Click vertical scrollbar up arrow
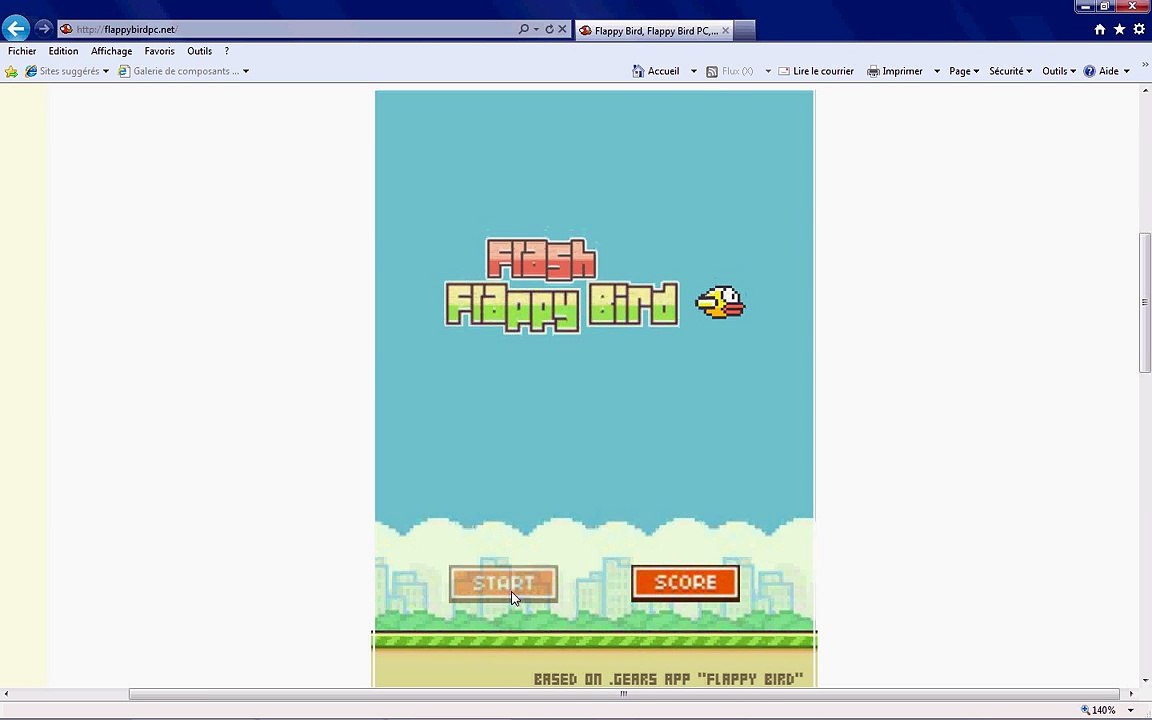The image size is (1152, 720). point(1145,90)
